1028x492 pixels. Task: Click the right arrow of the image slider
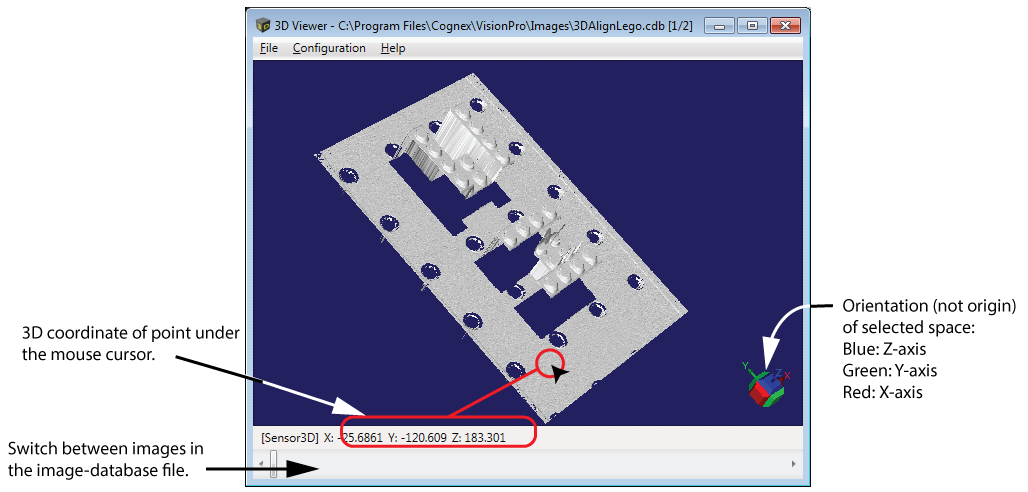(x=794, y=464)
